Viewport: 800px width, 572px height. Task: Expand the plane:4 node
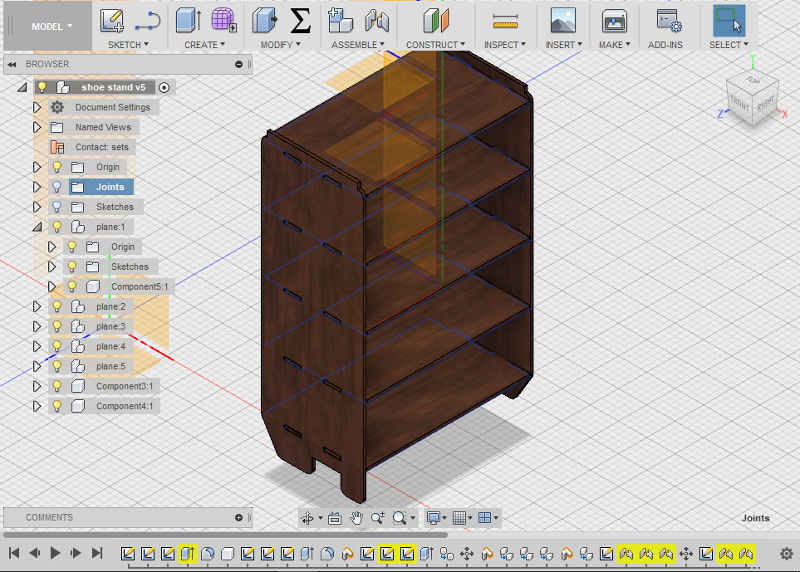(x=37, y=346)
